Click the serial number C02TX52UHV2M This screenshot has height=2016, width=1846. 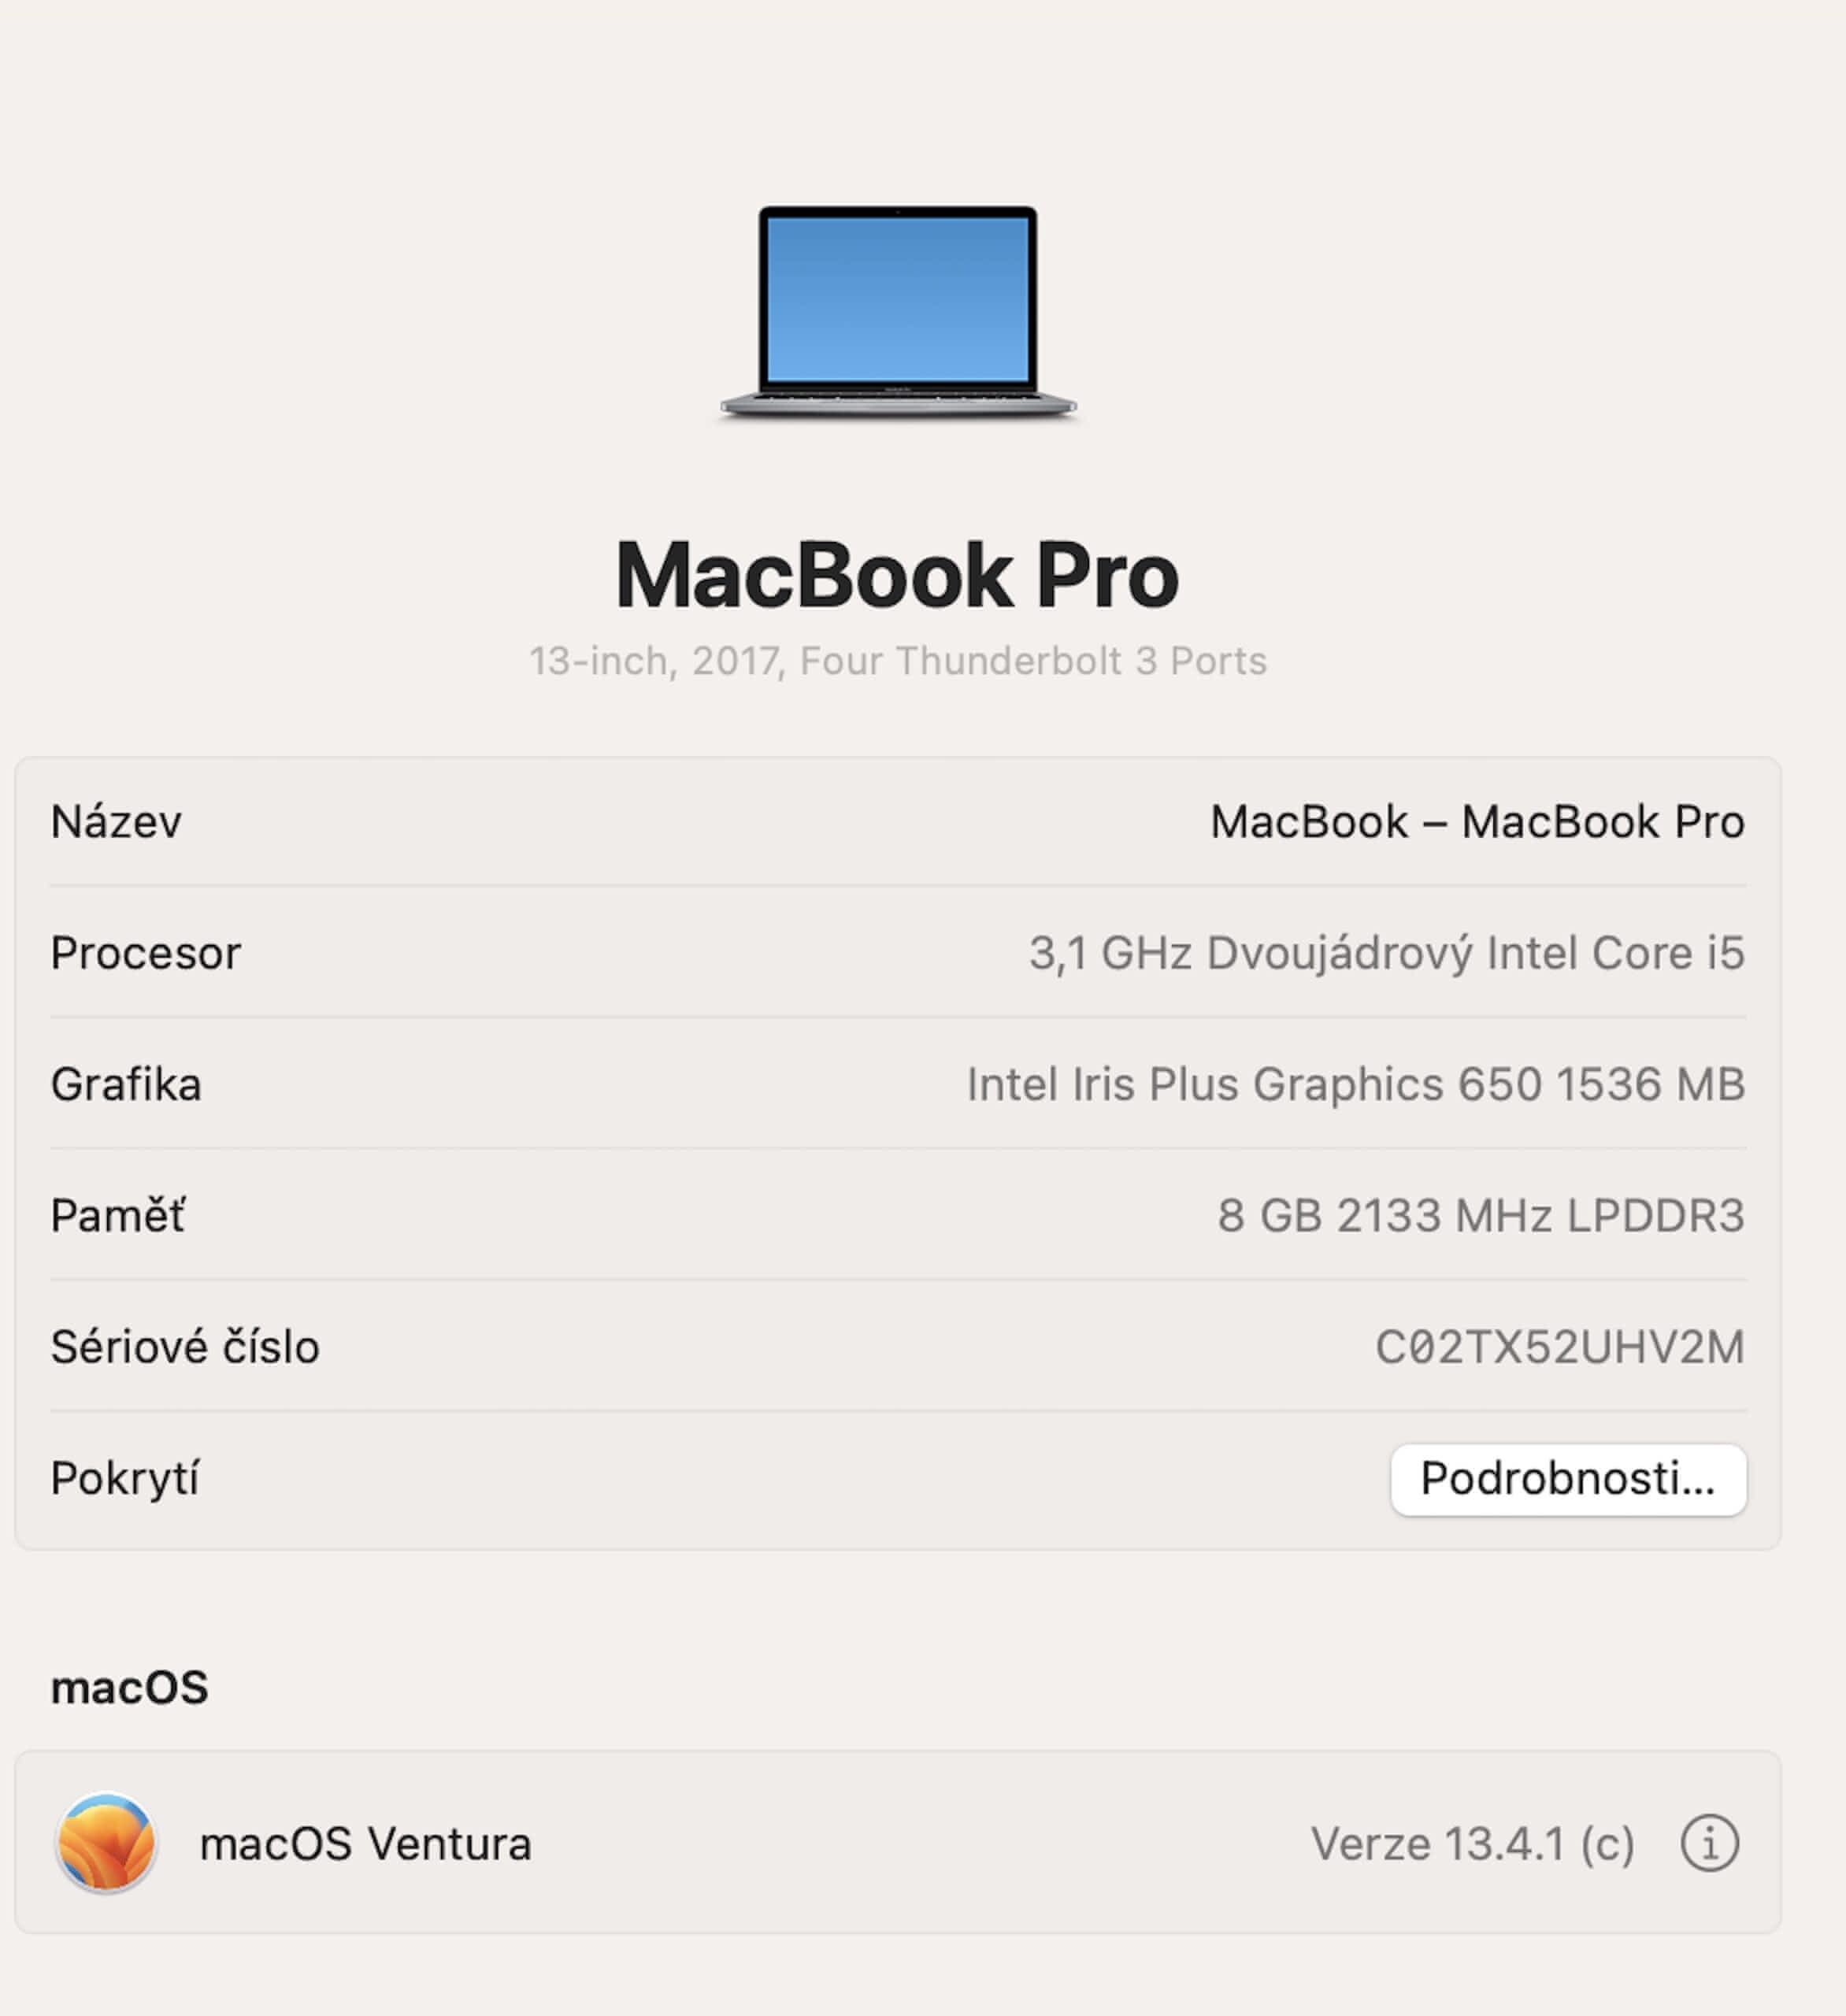click(1559, 1347)
